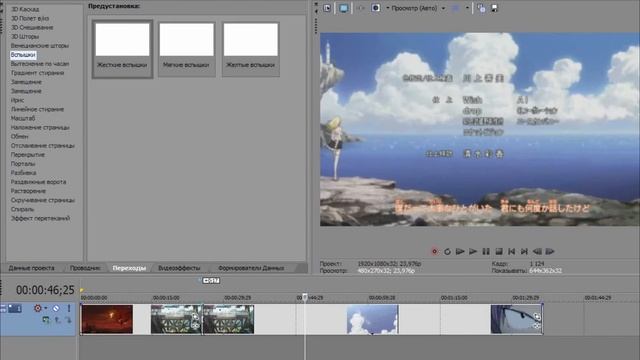The image size is (640, 360).
Task: Expand the automation settings dropdown arrow
Action: coord(46,309)
